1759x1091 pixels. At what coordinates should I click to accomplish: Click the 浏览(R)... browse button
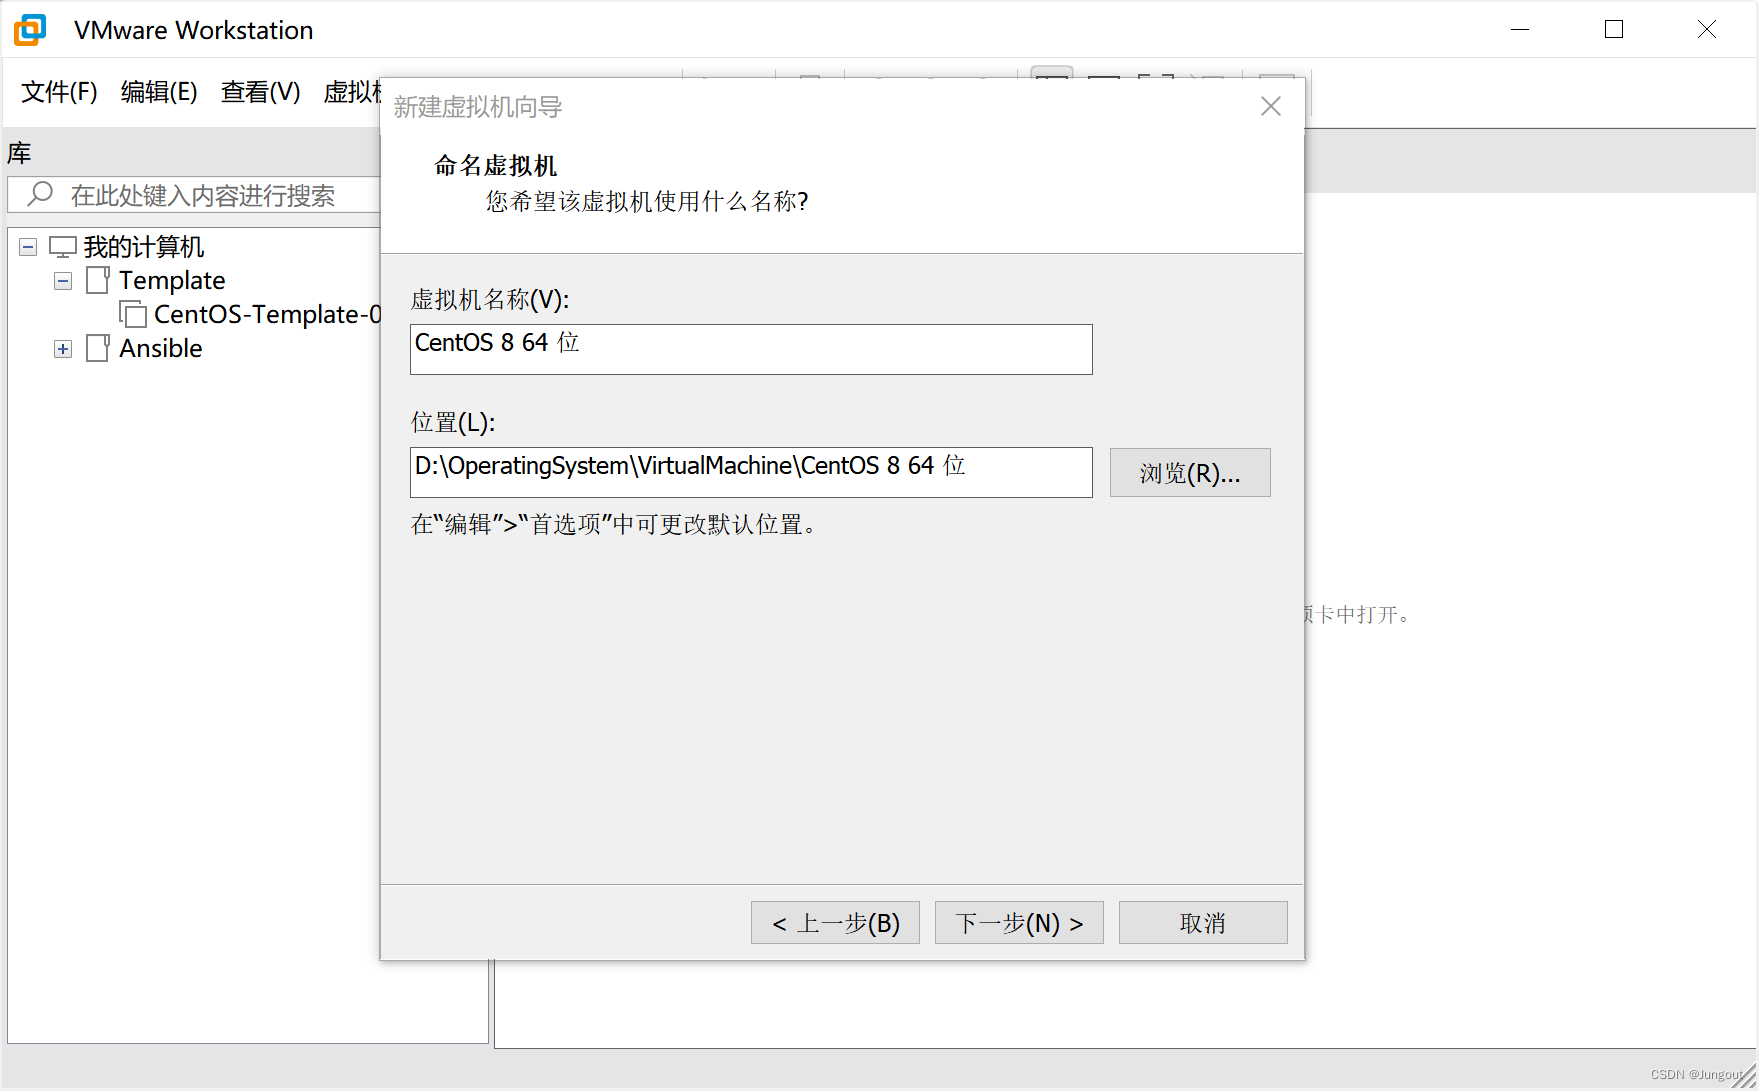click(x=1190, y=473)
